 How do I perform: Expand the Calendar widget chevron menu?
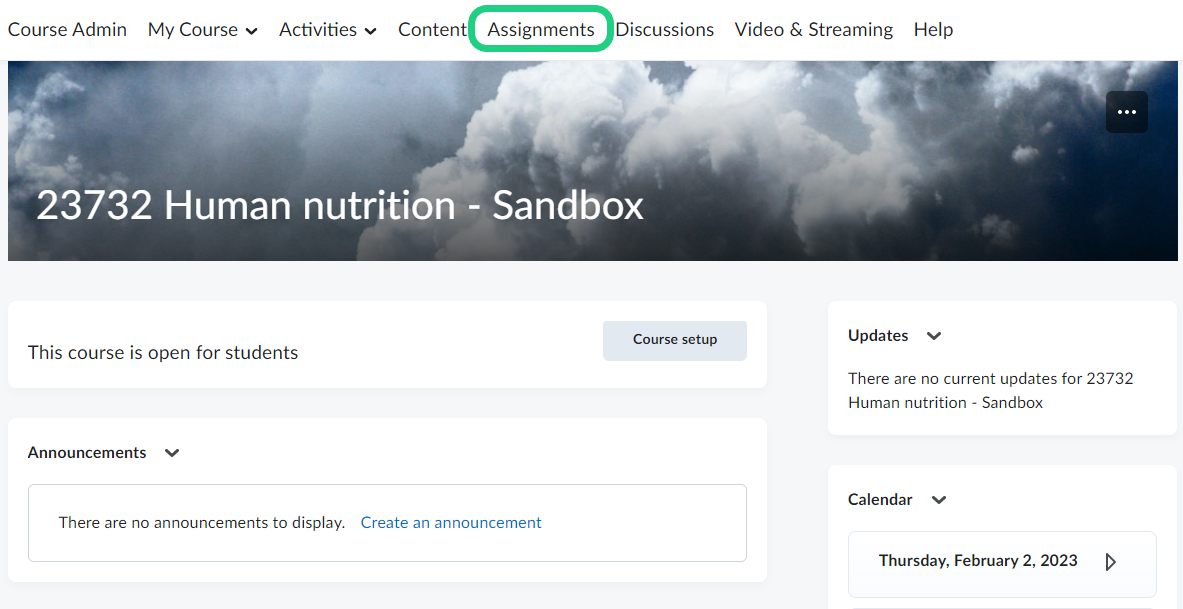tap(938, 500)
